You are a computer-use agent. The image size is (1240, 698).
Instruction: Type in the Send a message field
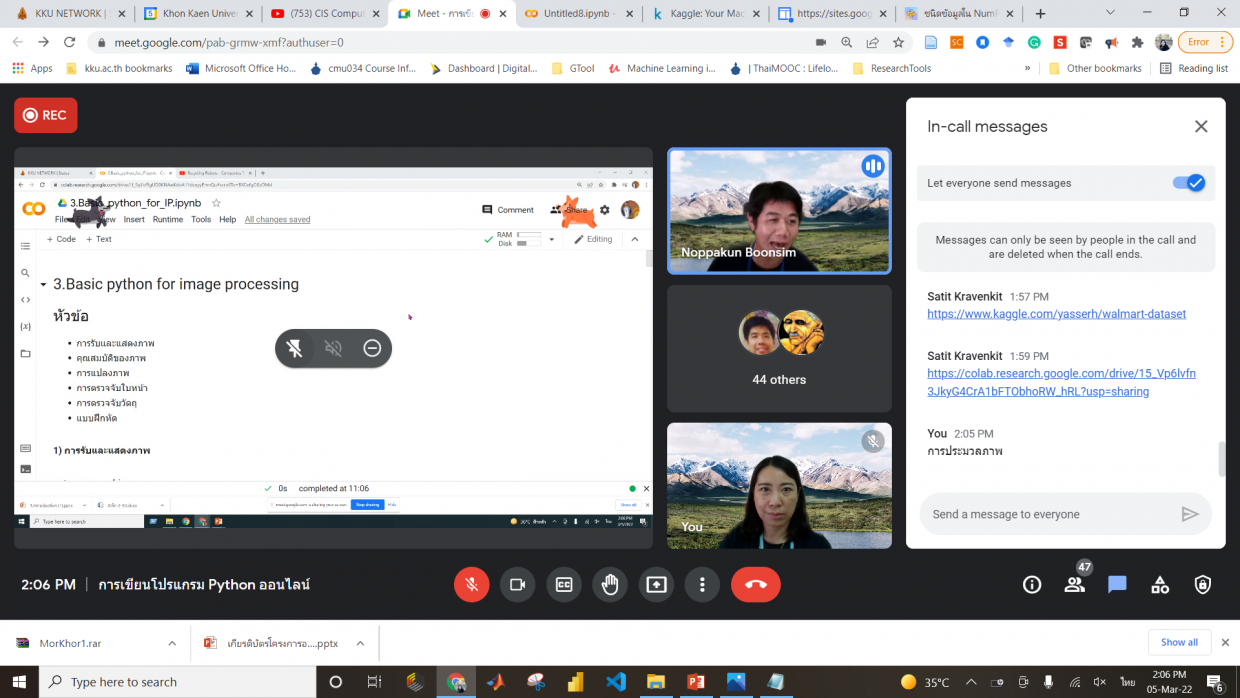pyautogui.click(x=1050, y=514)
